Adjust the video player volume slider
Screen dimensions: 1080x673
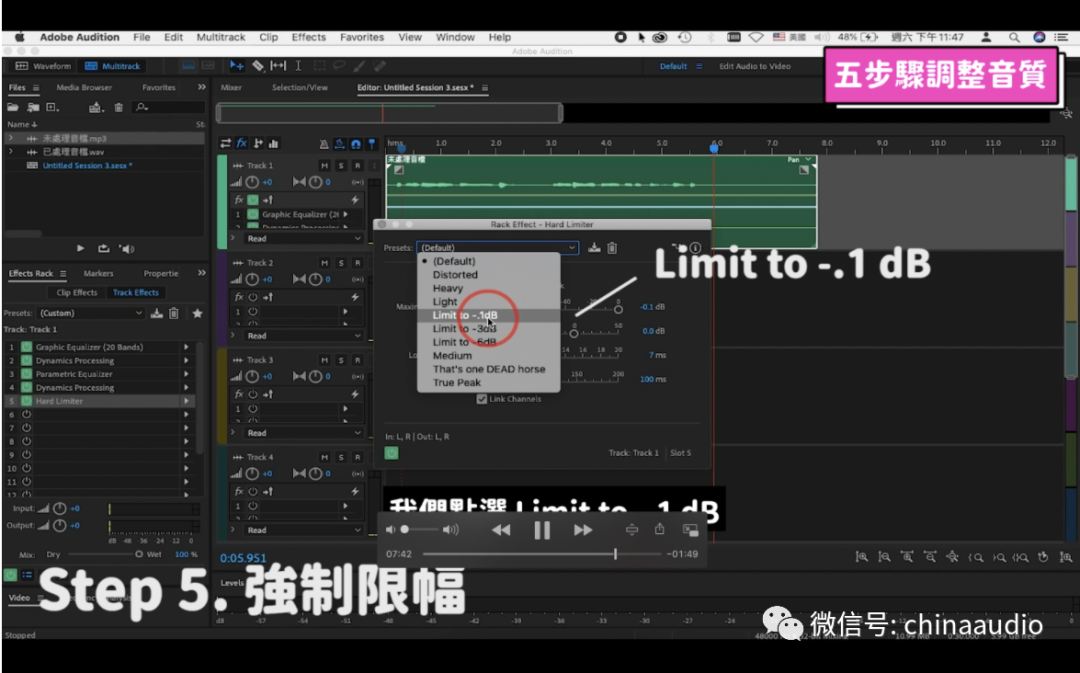point(420,530)
